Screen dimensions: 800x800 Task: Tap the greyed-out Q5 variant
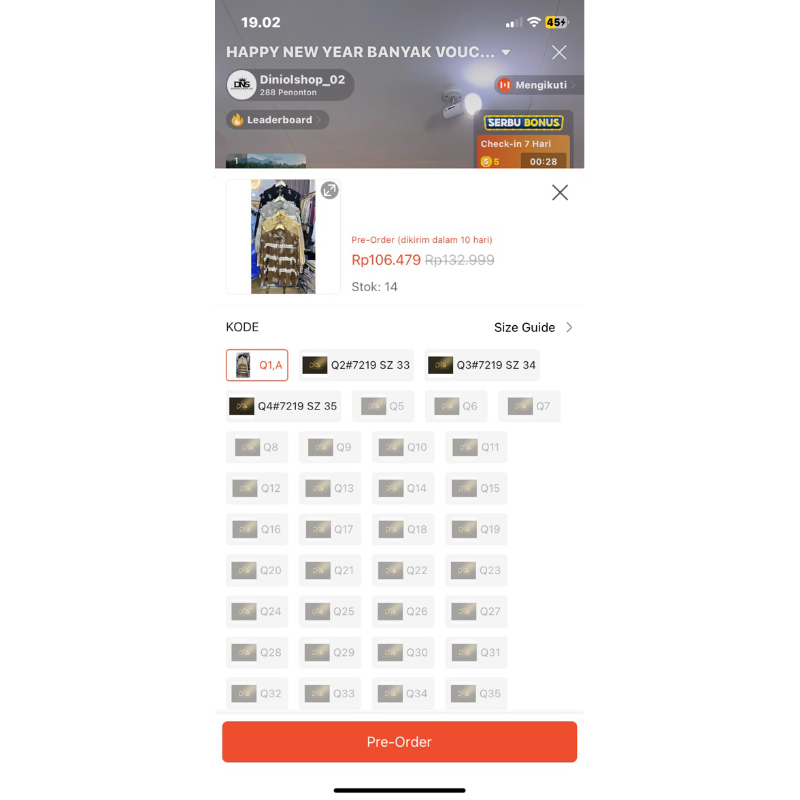click(383, 406)
